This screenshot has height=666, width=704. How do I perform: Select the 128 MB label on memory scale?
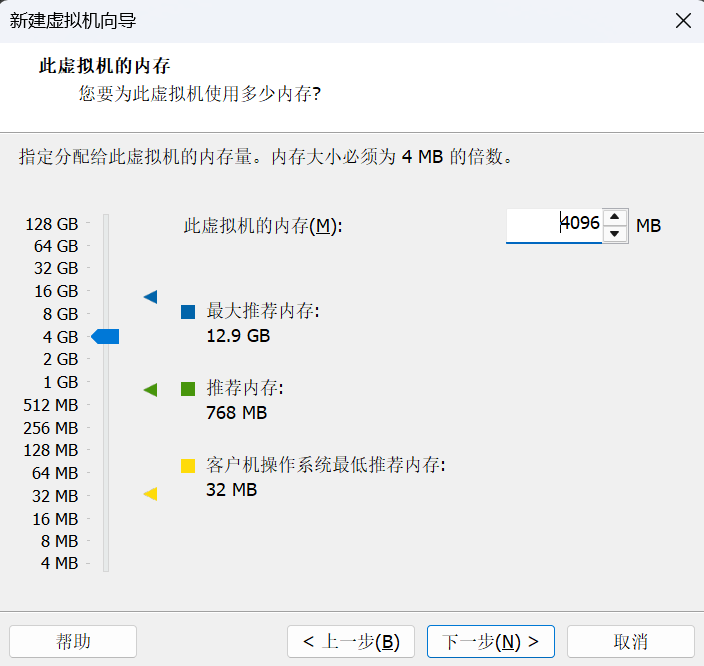51,450
